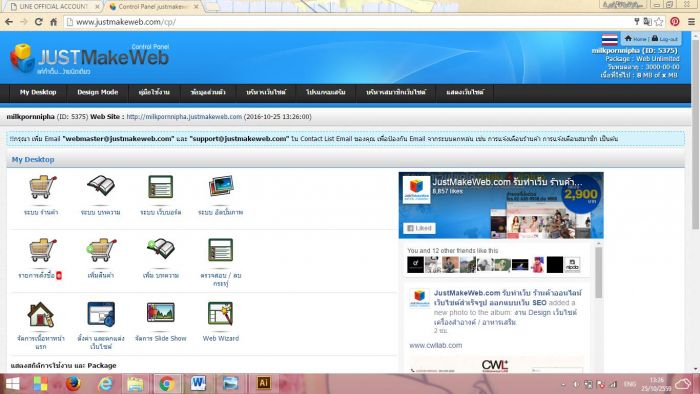Open the open-book article system icon
Screen dimensions: 700x394
point(101,186)
